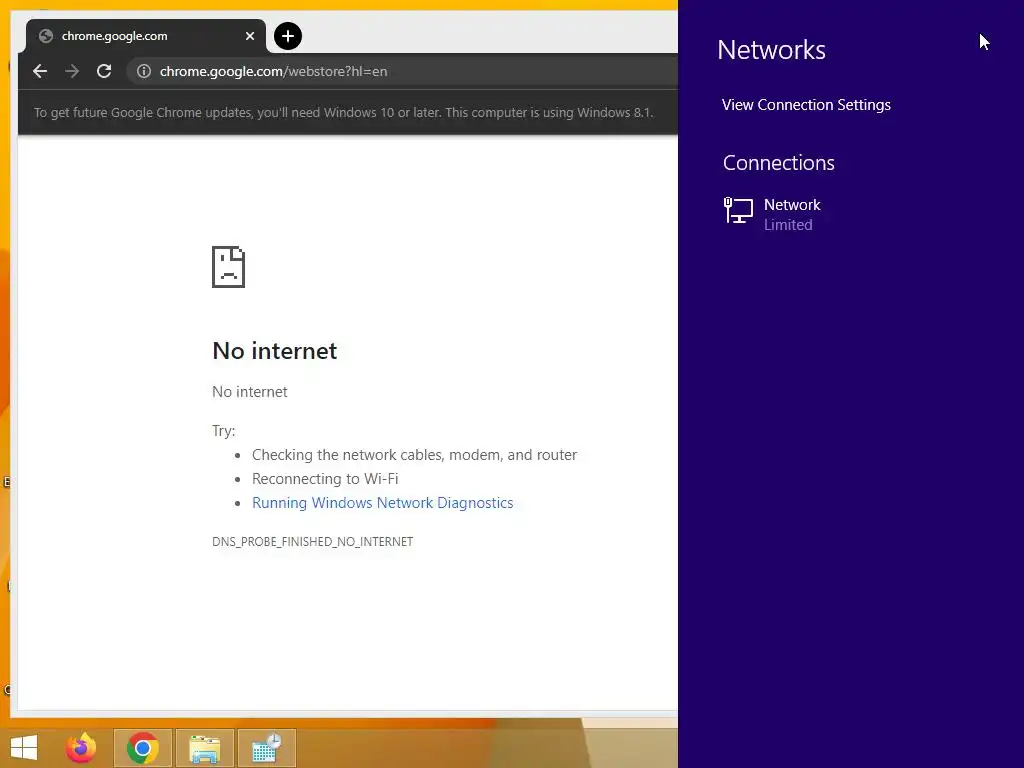The width and height of the screenshot is (1024, 768).
Task: Open the Windows Start button
Action: [24, 748]
